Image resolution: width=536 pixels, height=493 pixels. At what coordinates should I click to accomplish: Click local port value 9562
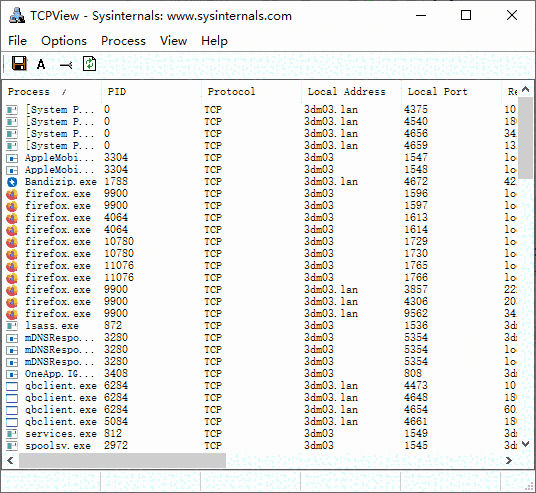click(416, 314)
